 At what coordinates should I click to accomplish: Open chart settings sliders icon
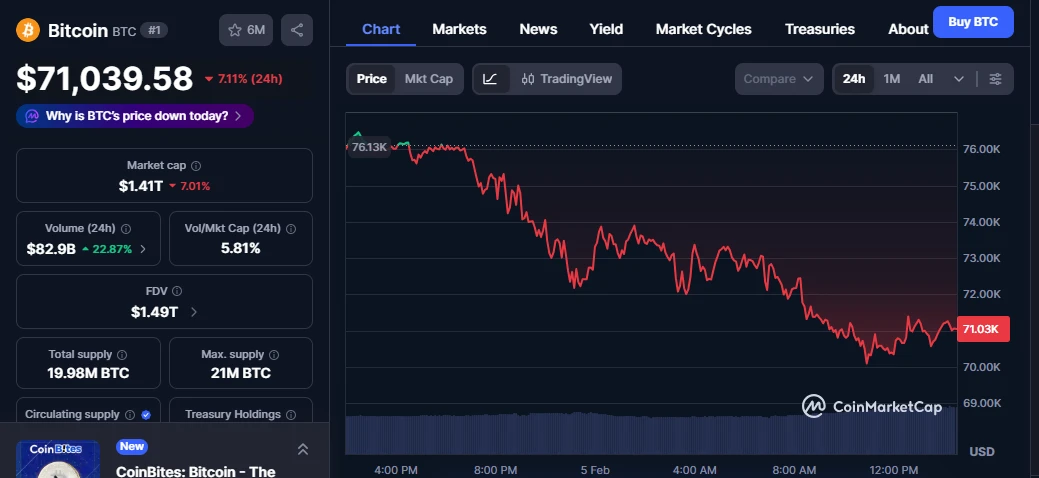pyautogui.click(x=995, y=79)
